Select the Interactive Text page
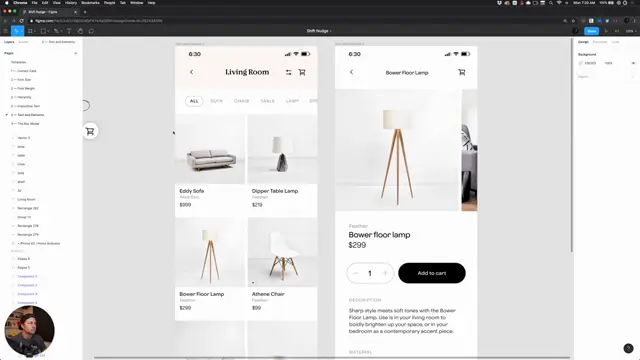This screenshot has width=640, height=360. [x=25, y=106]
